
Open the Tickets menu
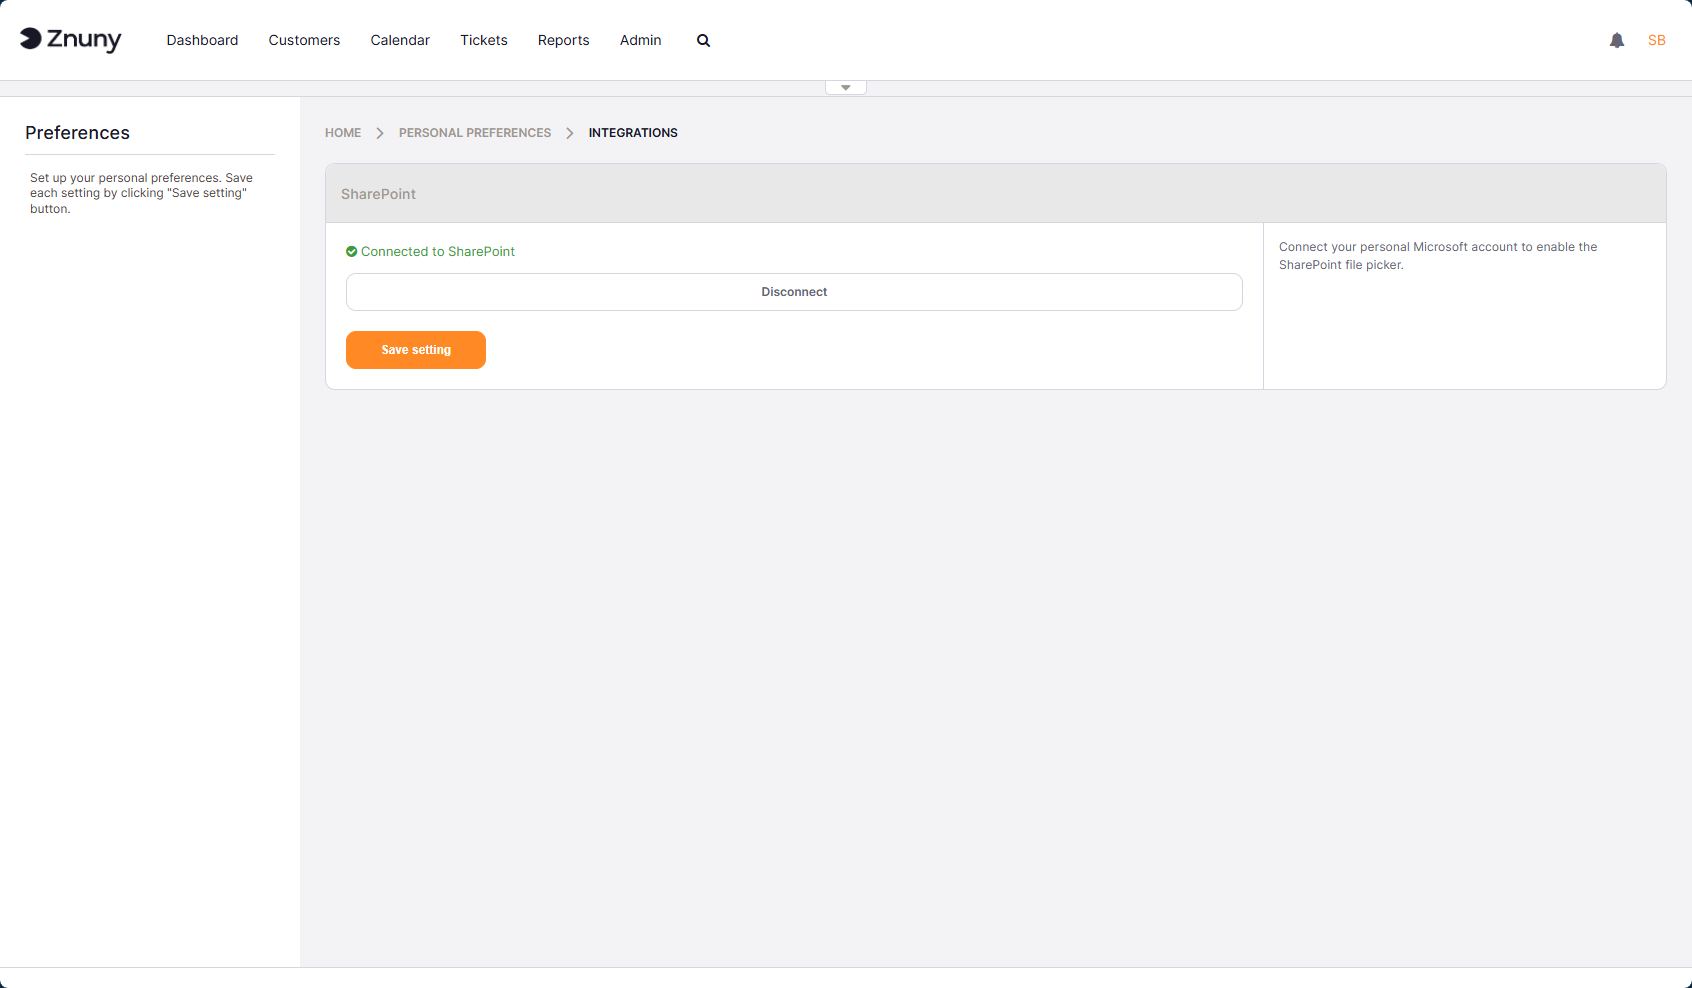tap(484, 40)
